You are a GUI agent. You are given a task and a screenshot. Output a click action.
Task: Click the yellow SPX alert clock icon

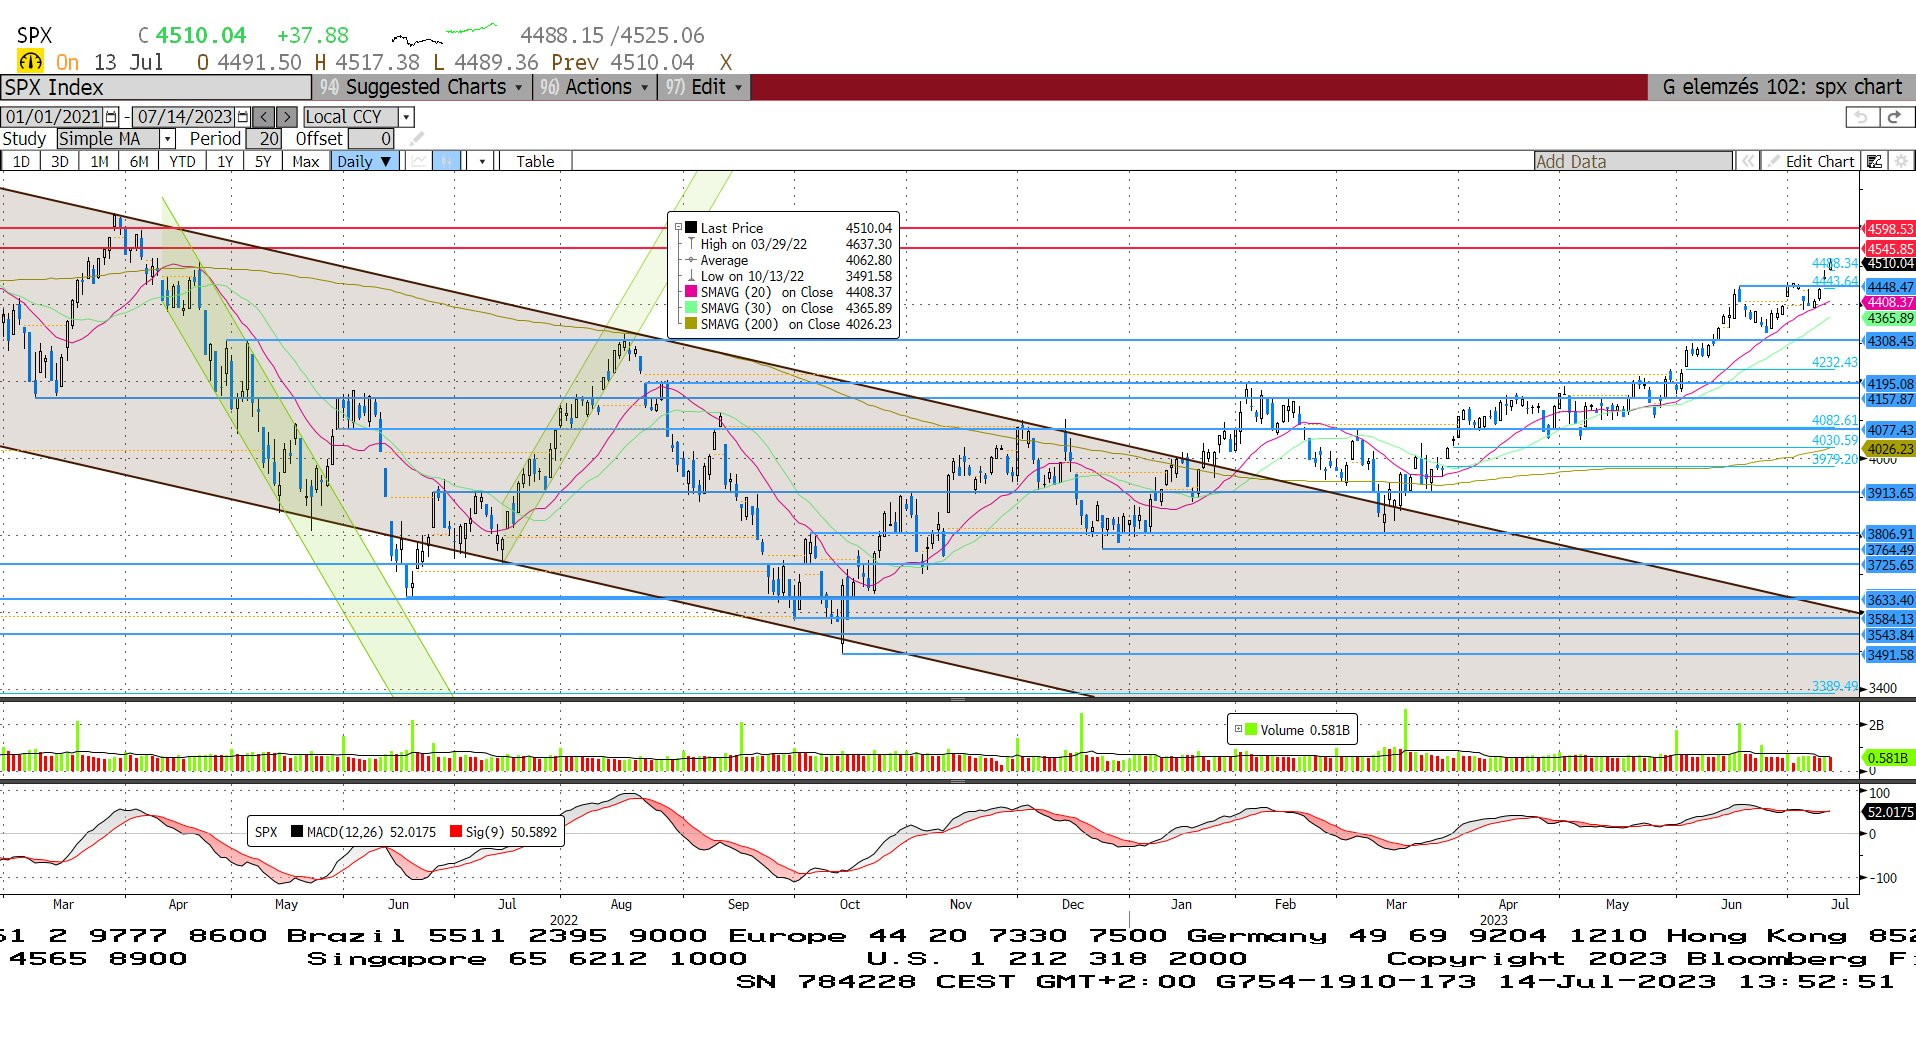pyautogui.click(x=31, y=62)
